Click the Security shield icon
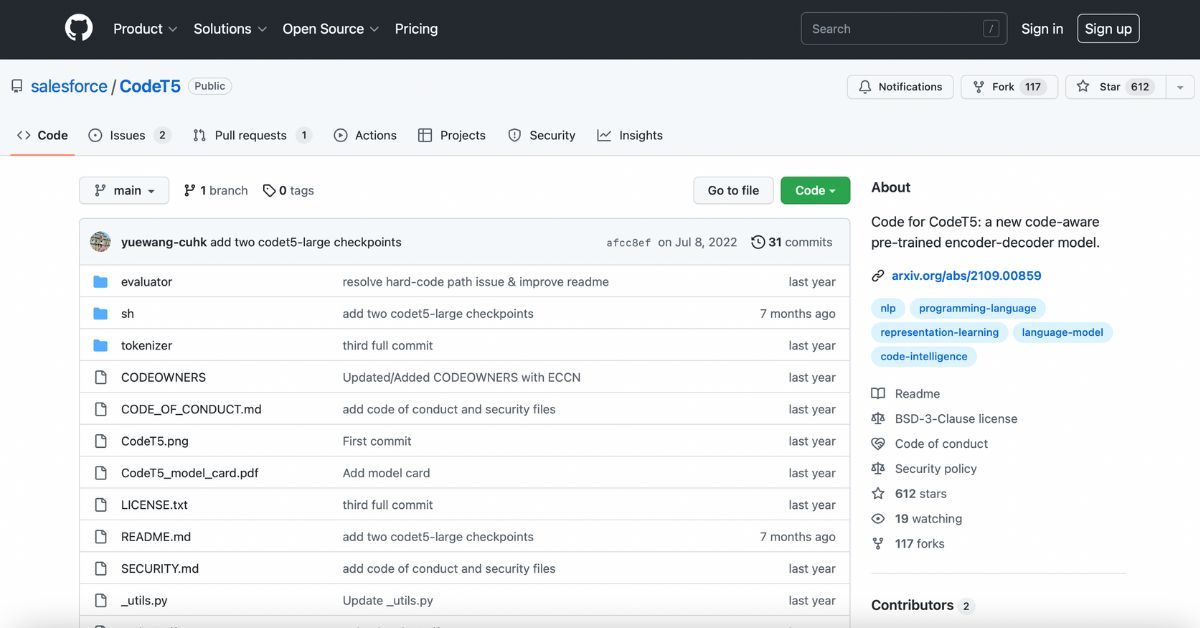1200x628 pixels. [x=513, y=134]
